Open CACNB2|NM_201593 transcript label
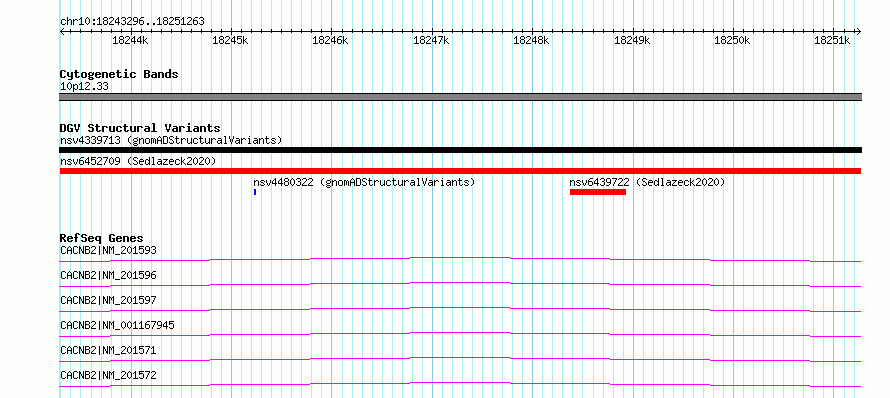The width and height of the screenshot is (890, 398). click(108, 250)
